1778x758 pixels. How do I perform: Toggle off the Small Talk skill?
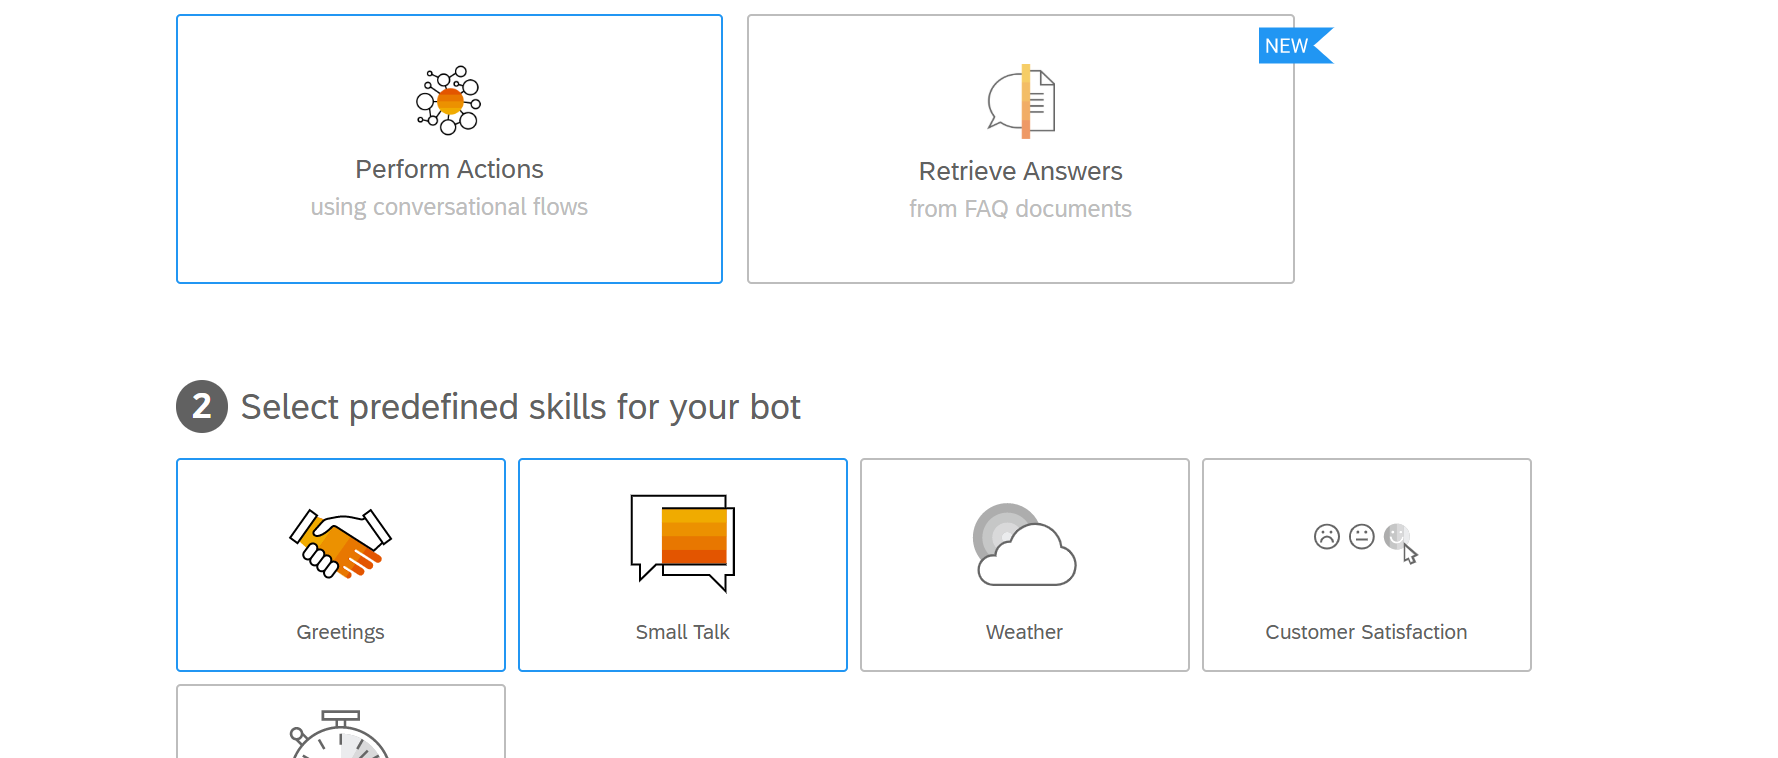(x=682, y=565)
